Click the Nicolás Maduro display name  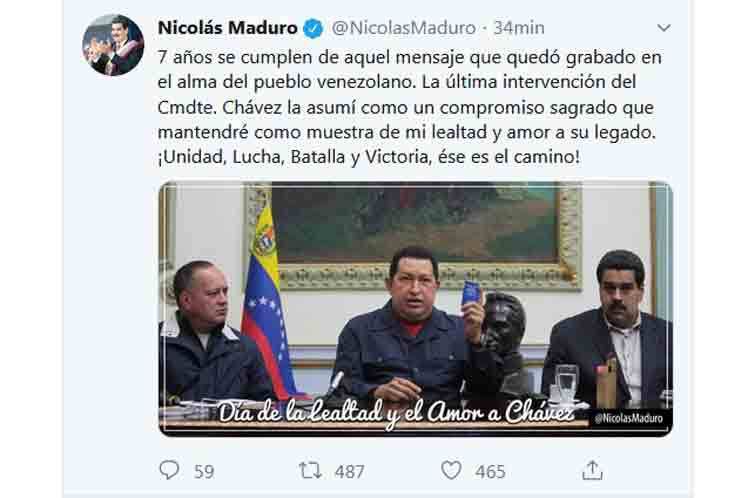pos(228,28)
